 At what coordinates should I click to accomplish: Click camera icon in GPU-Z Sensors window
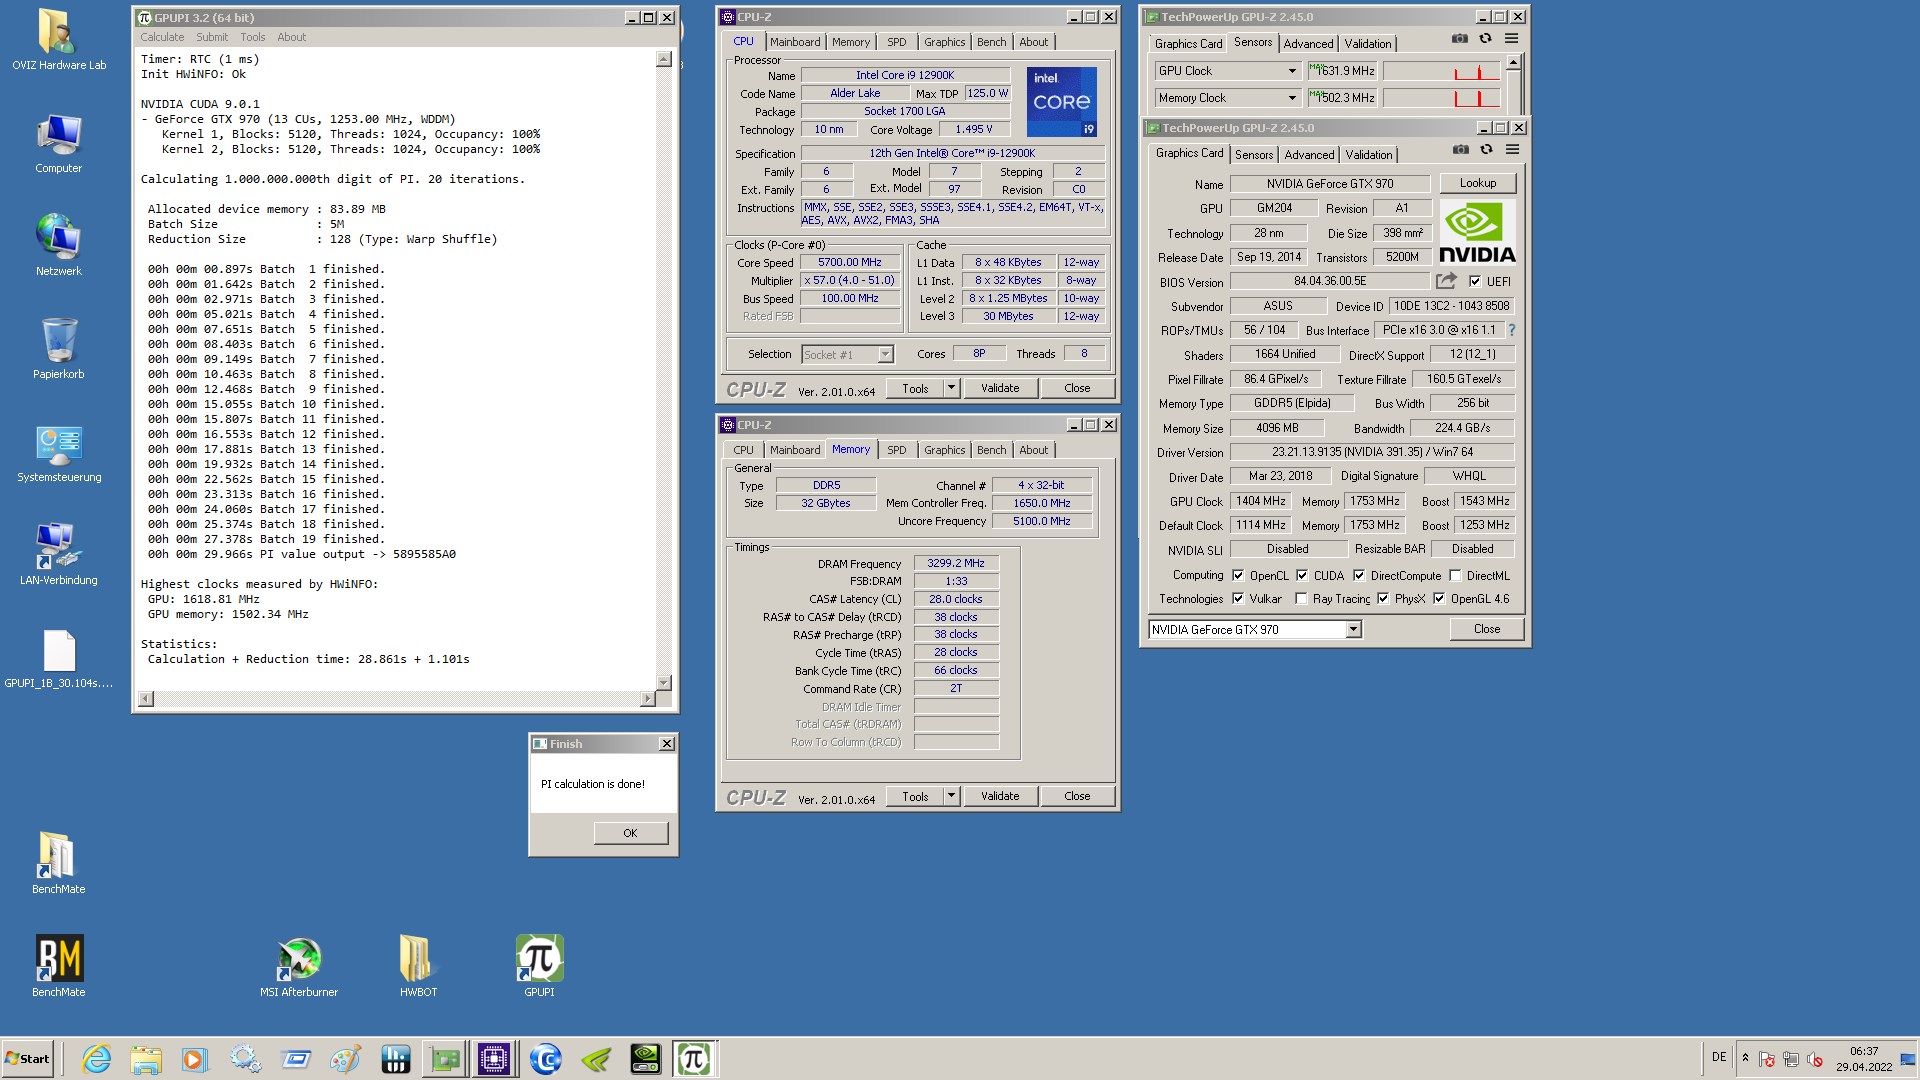click(1460, 39)
